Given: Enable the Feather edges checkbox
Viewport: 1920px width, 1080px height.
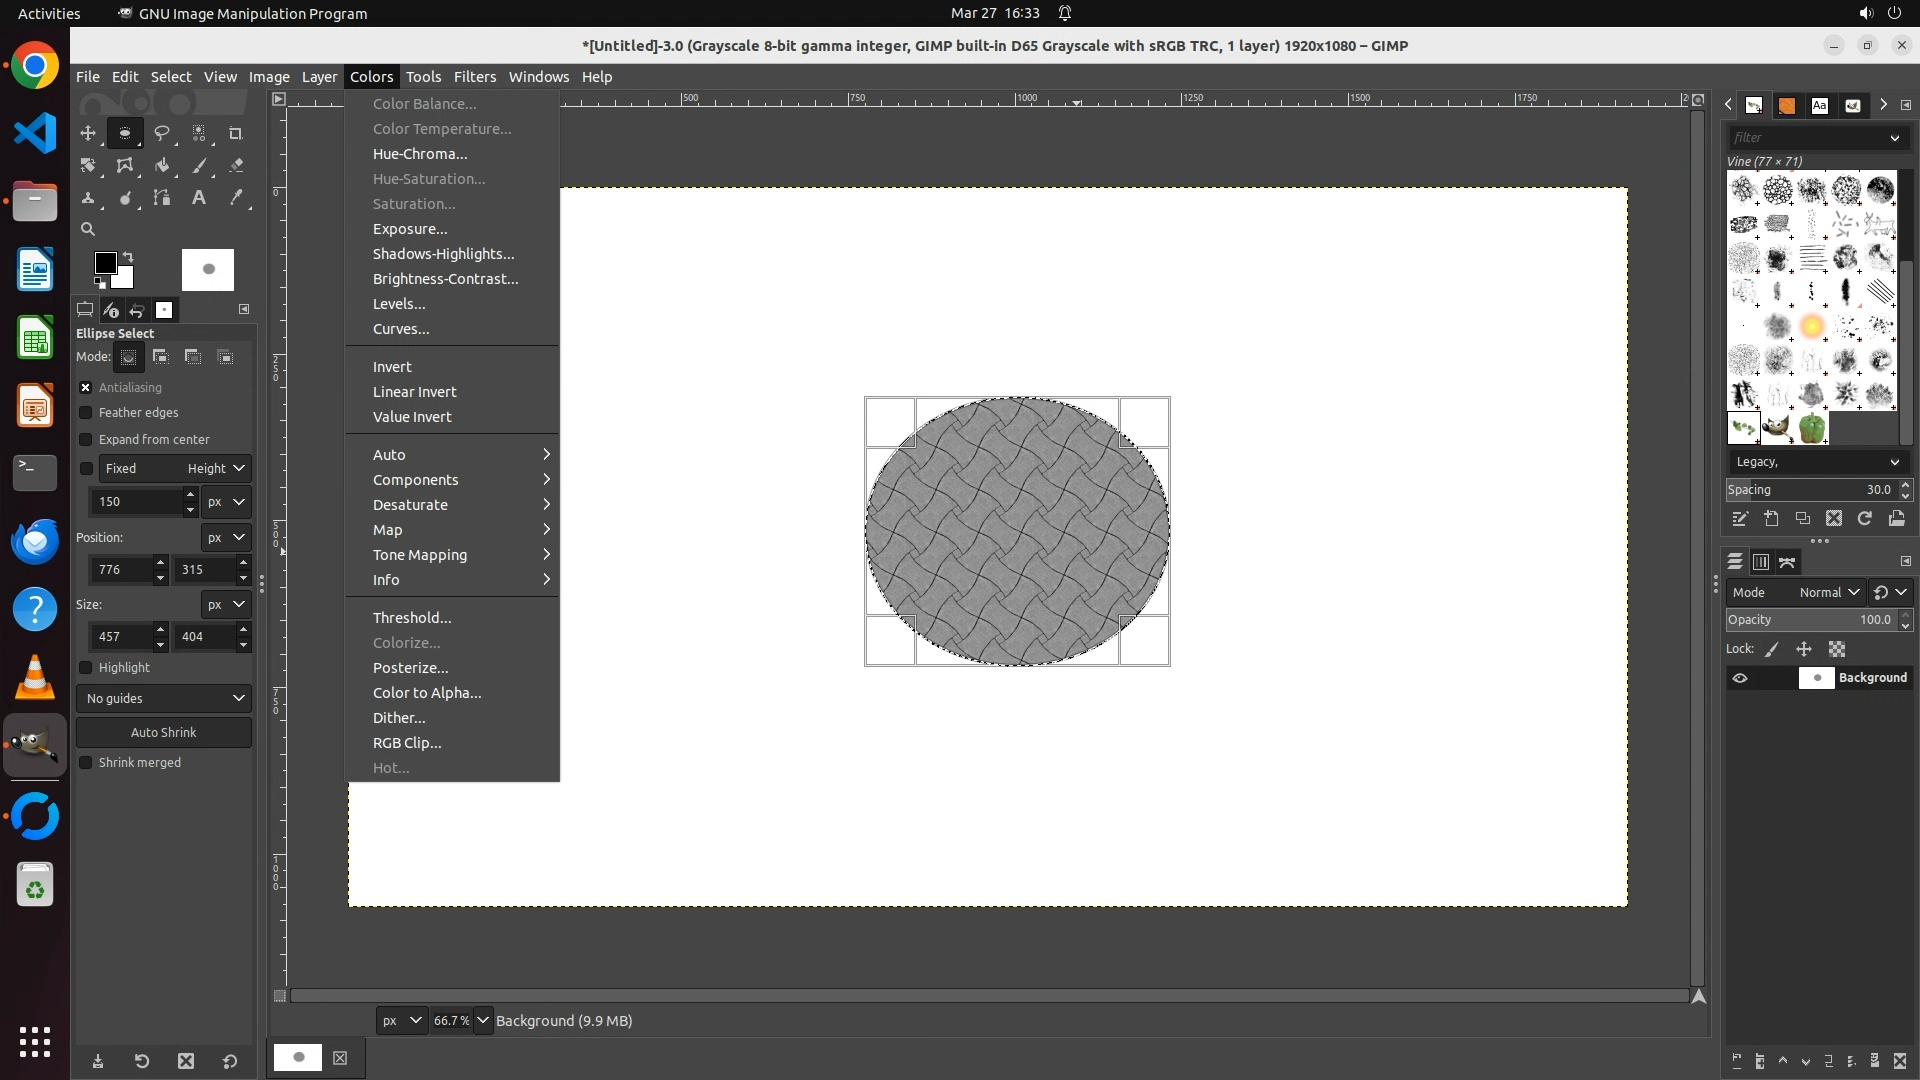Looking at the screenshot, I should pos(86,413).
